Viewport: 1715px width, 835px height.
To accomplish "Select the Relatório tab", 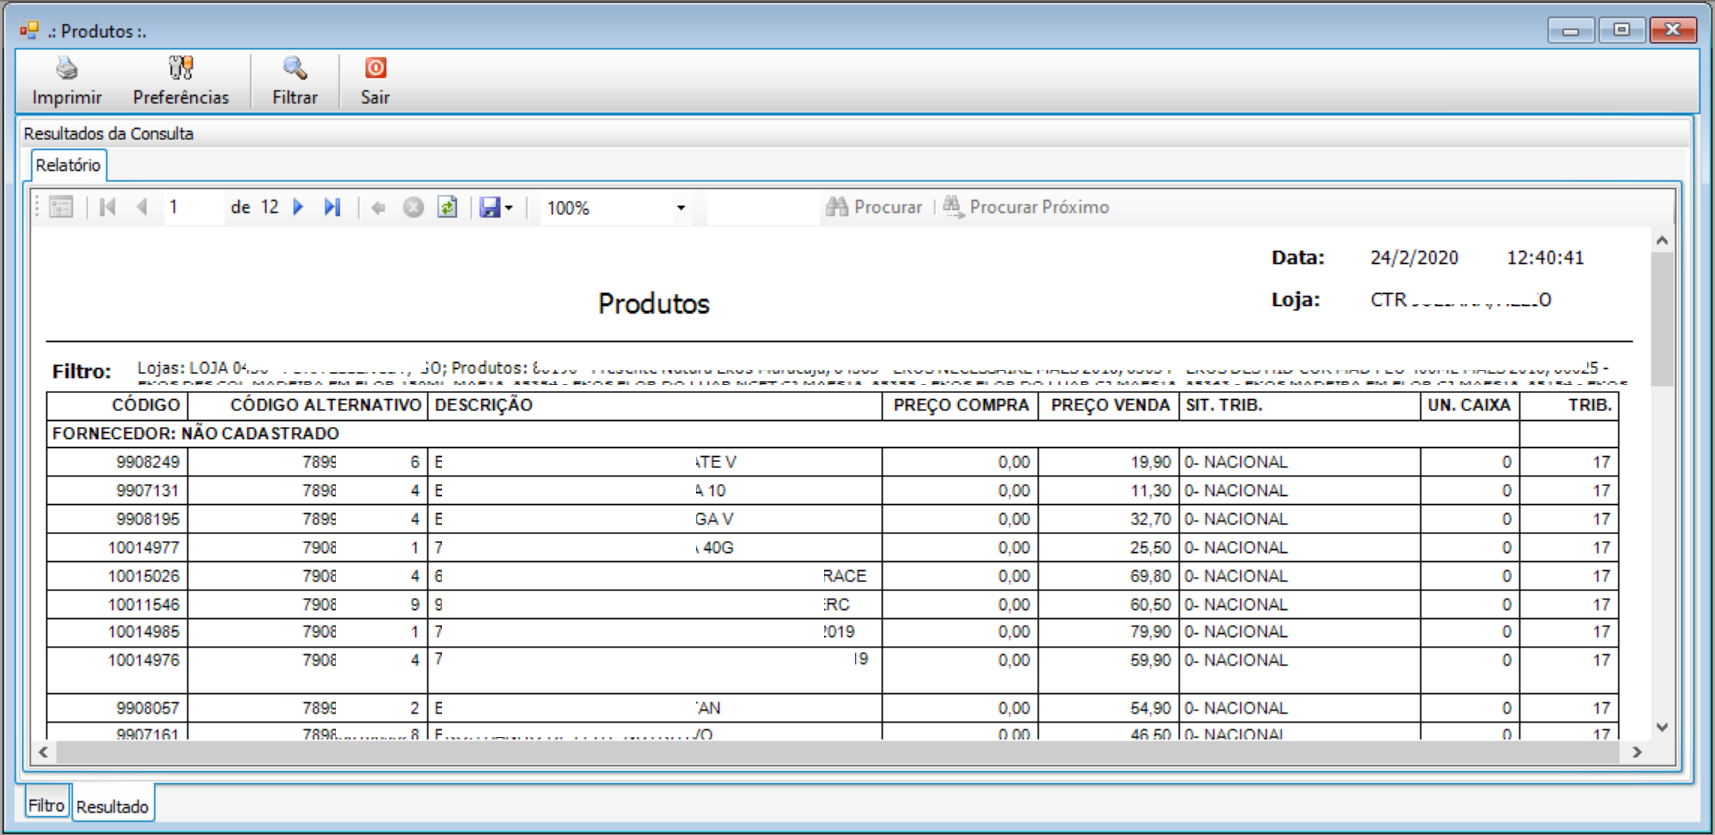I will [x=68, y=165].
